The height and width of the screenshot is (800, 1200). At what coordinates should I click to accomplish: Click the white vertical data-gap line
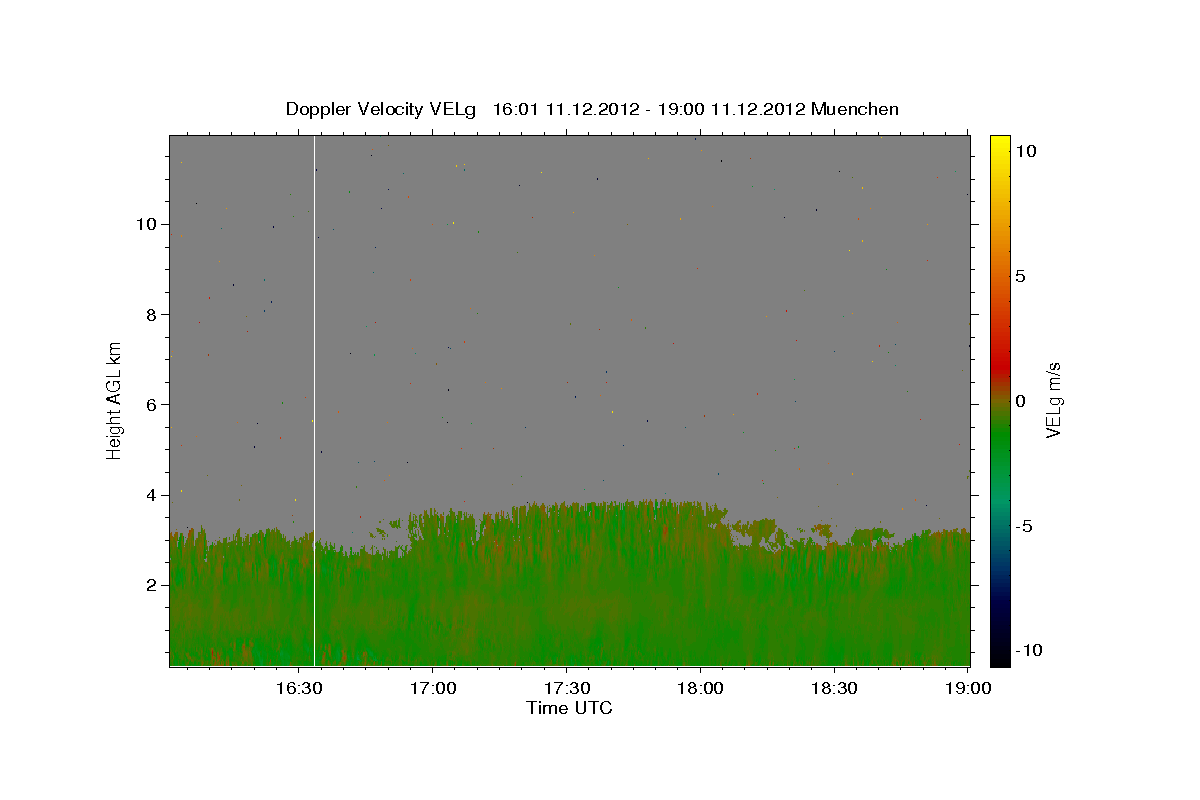tap(315, 400)
